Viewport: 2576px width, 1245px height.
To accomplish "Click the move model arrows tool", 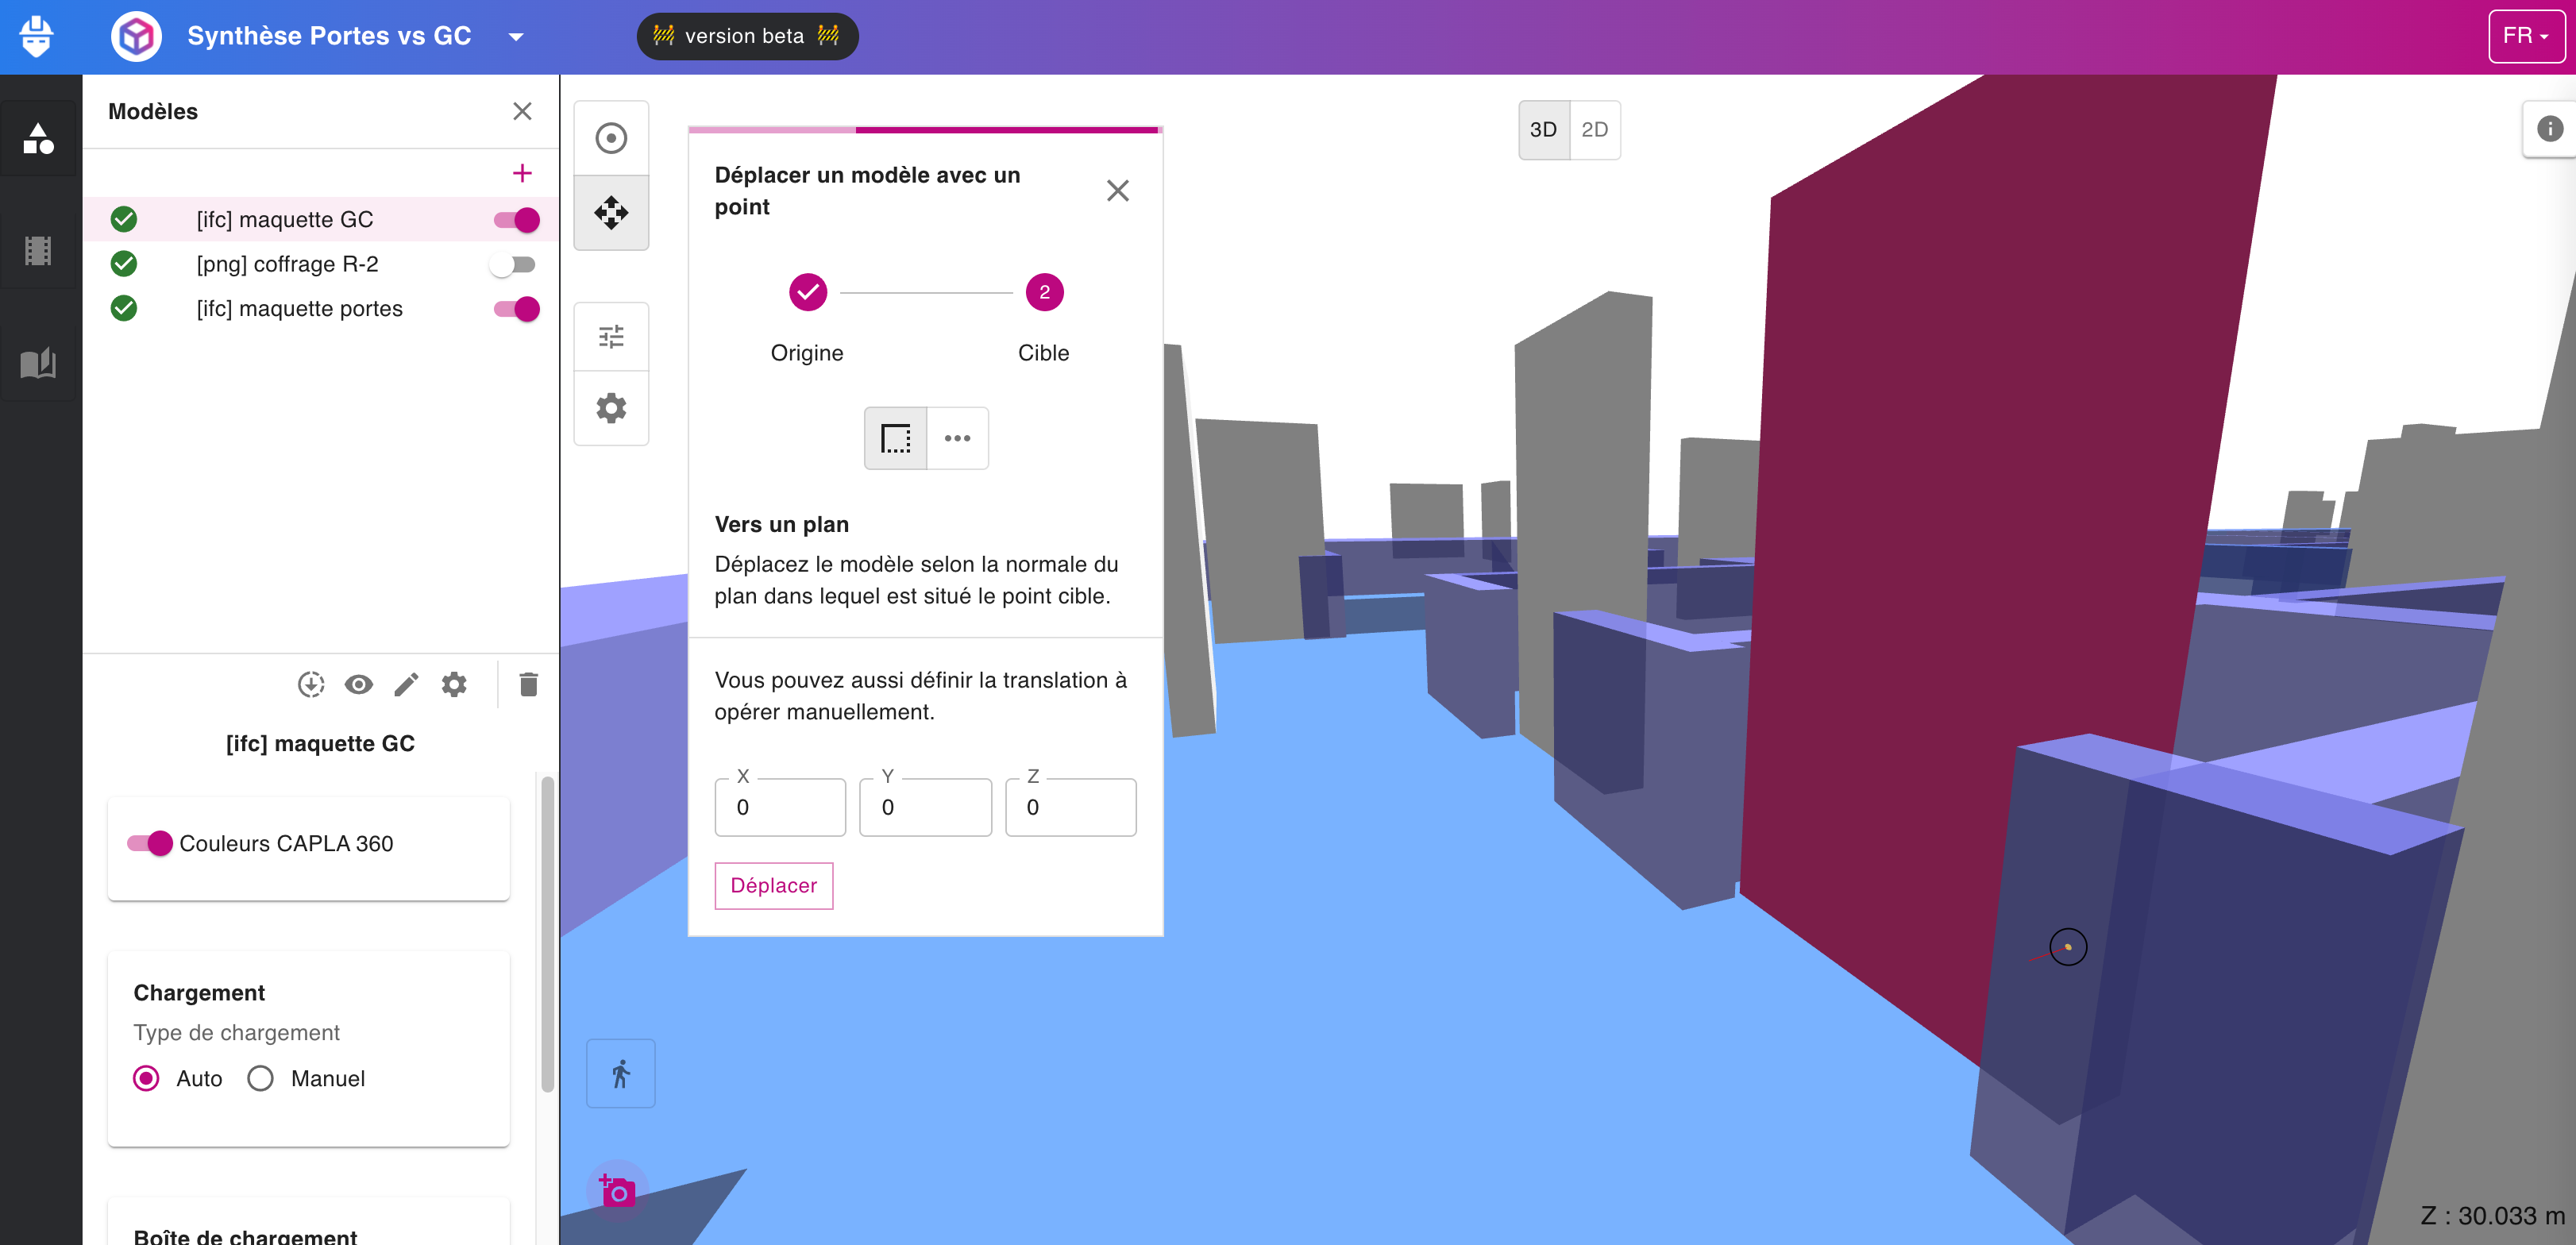I will [x=611, y=212].
